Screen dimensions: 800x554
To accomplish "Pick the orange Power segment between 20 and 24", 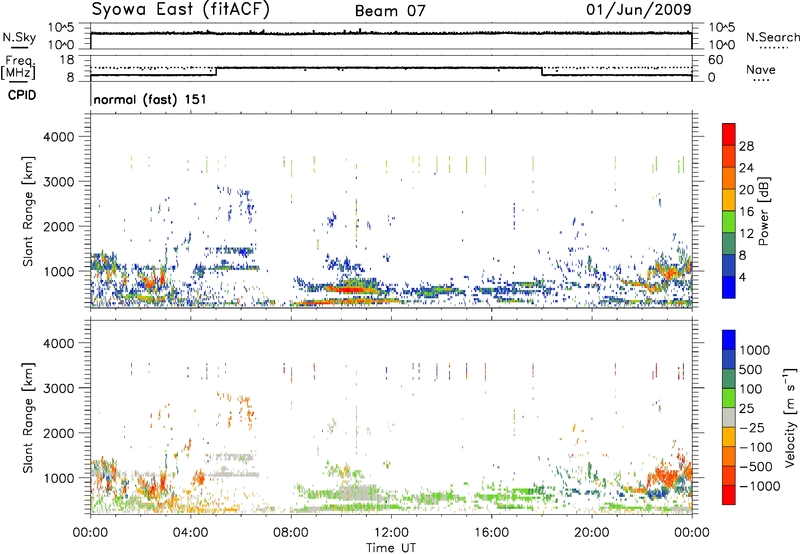I will coord(729,178).
